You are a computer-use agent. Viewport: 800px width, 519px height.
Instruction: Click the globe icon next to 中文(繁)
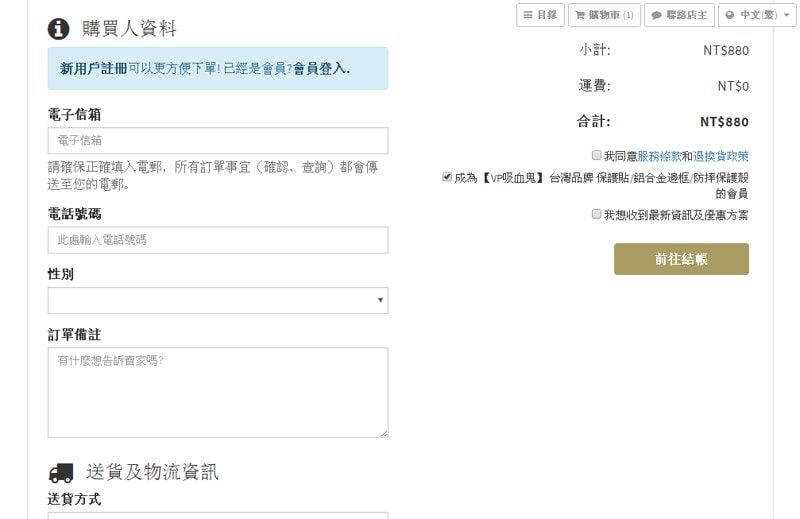point(730,15)
